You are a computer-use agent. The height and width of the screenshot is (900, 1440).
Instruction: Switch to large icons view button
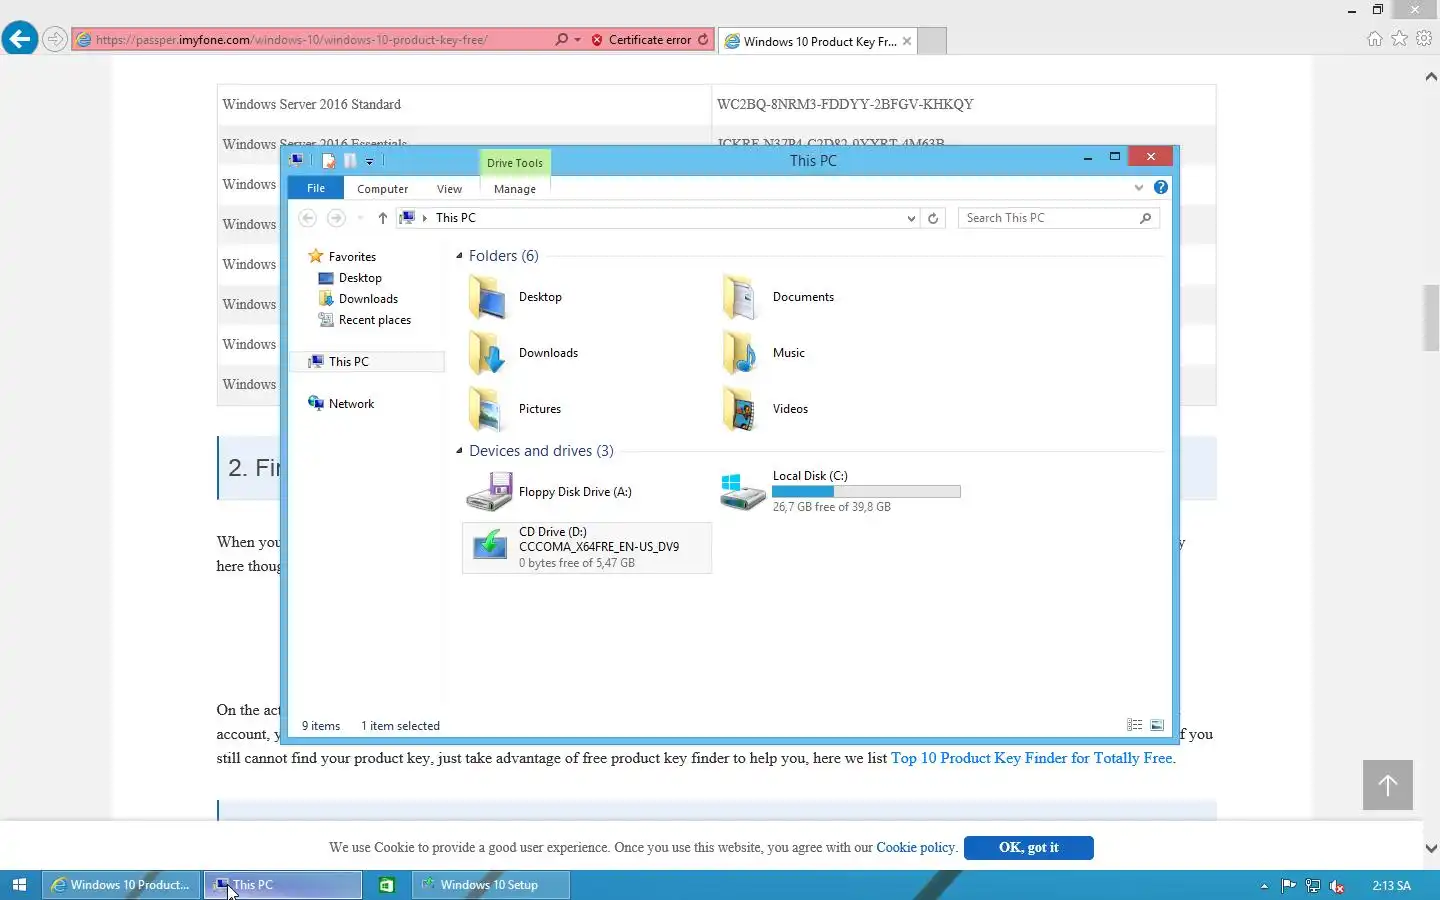(x=1157, y=725)
